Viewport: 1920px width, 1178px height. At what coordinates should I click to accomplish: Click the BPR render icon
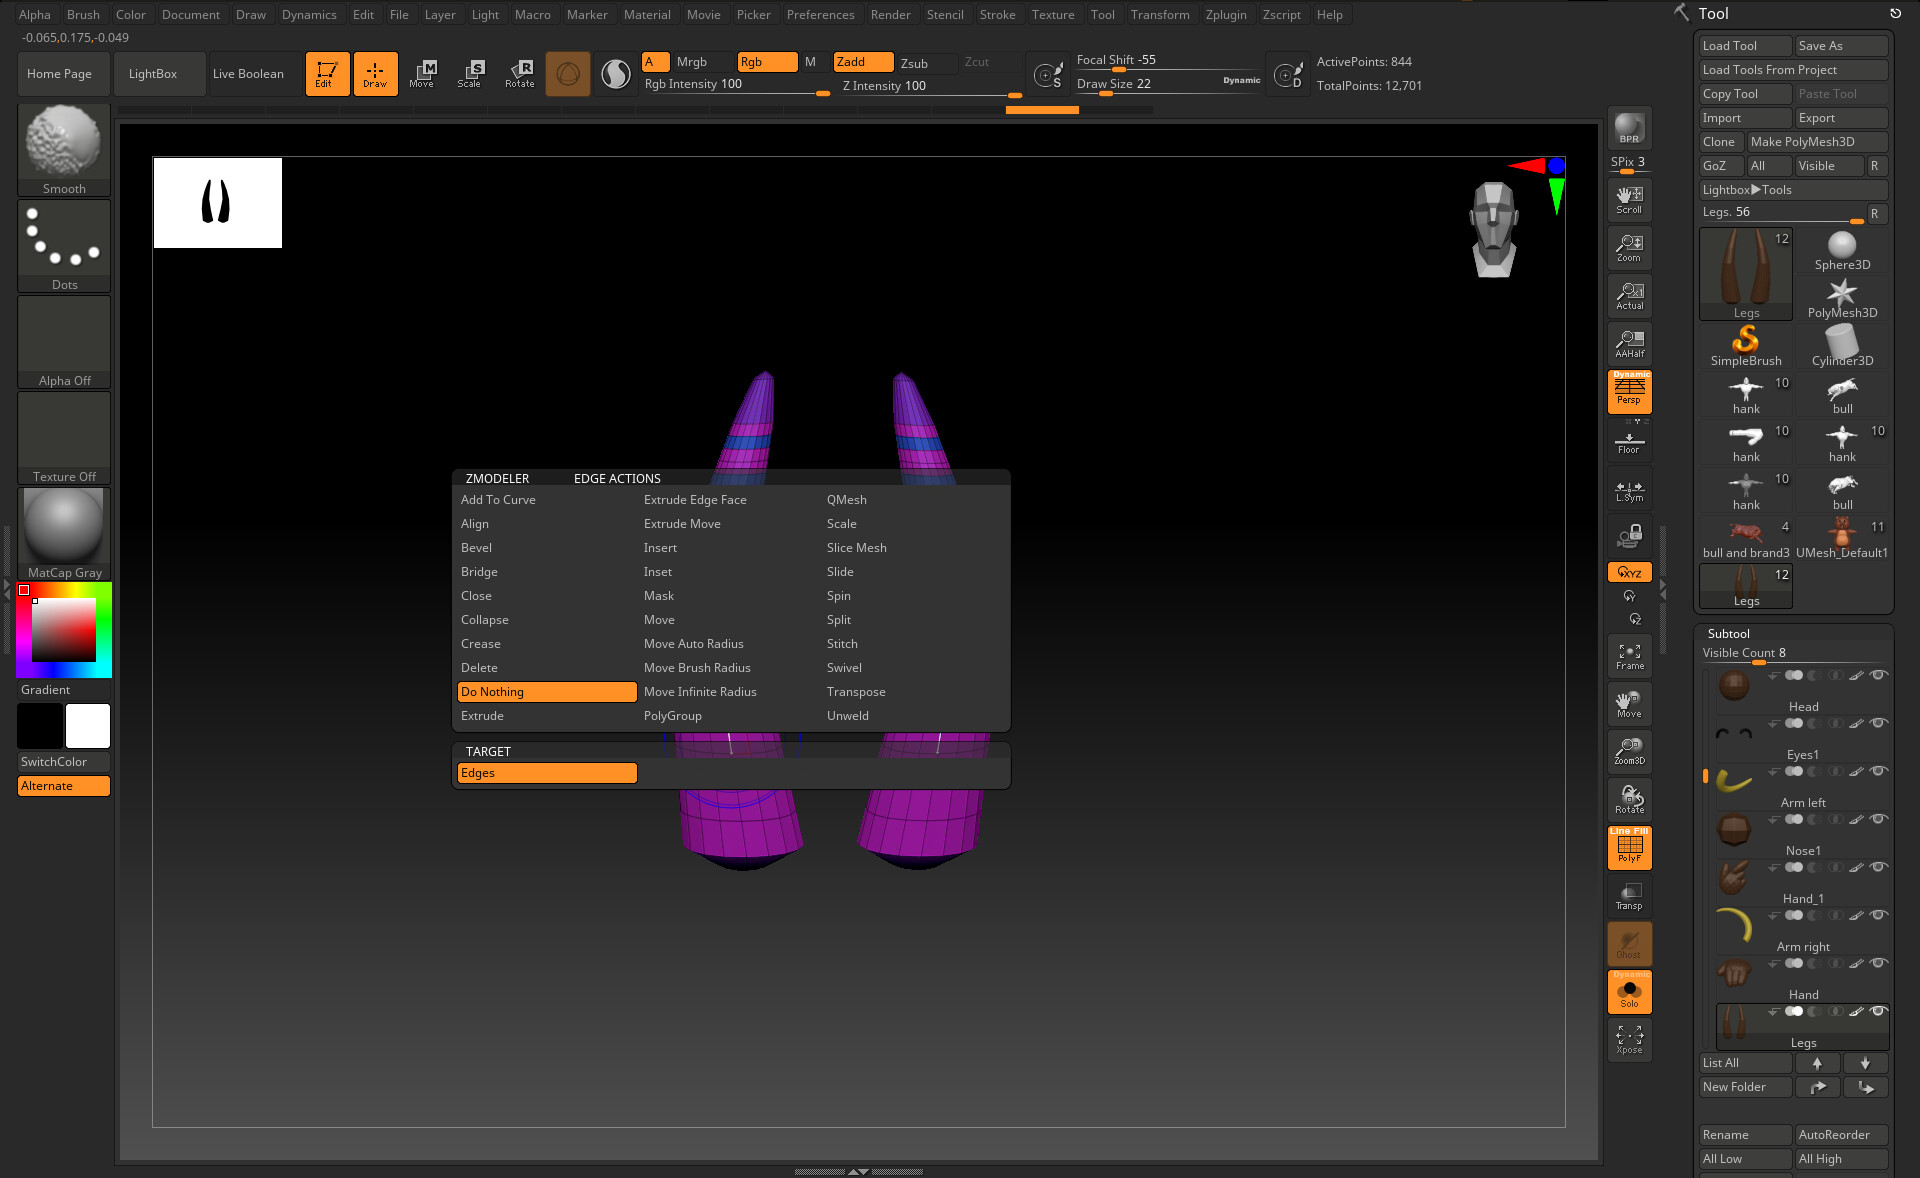[1629, 128]
